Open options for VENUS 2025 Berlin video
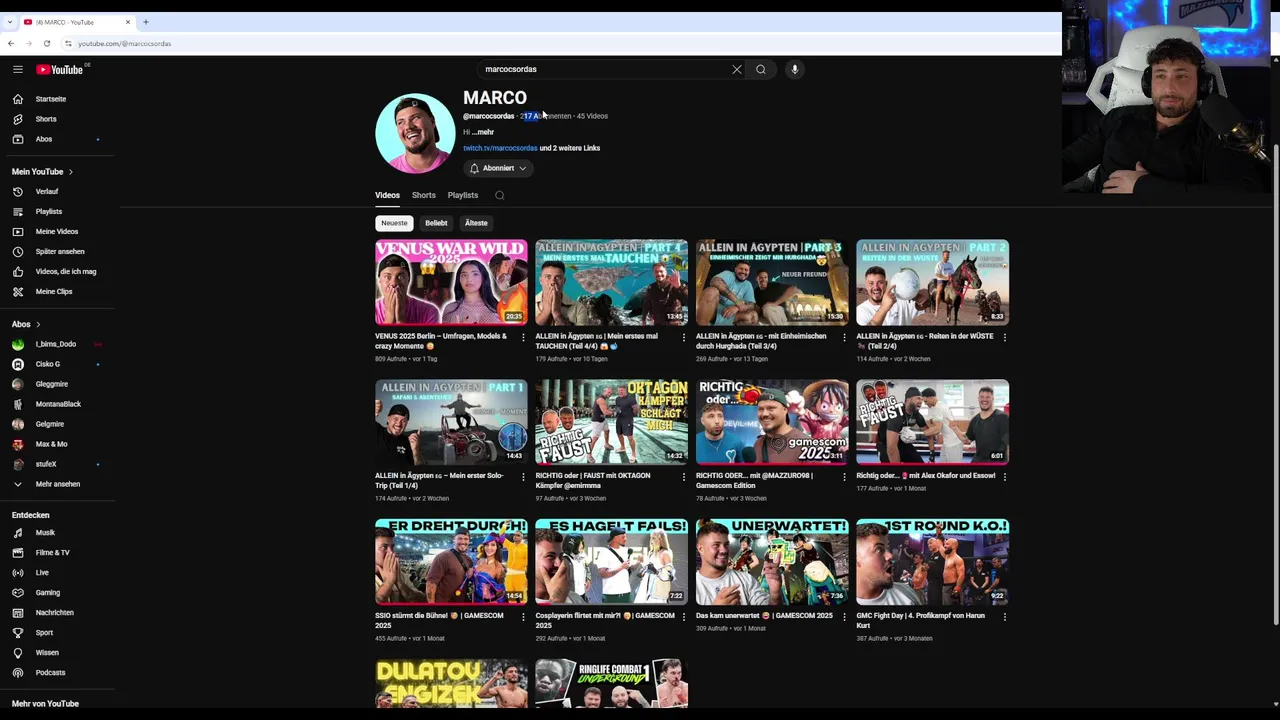 coord(523,337)
